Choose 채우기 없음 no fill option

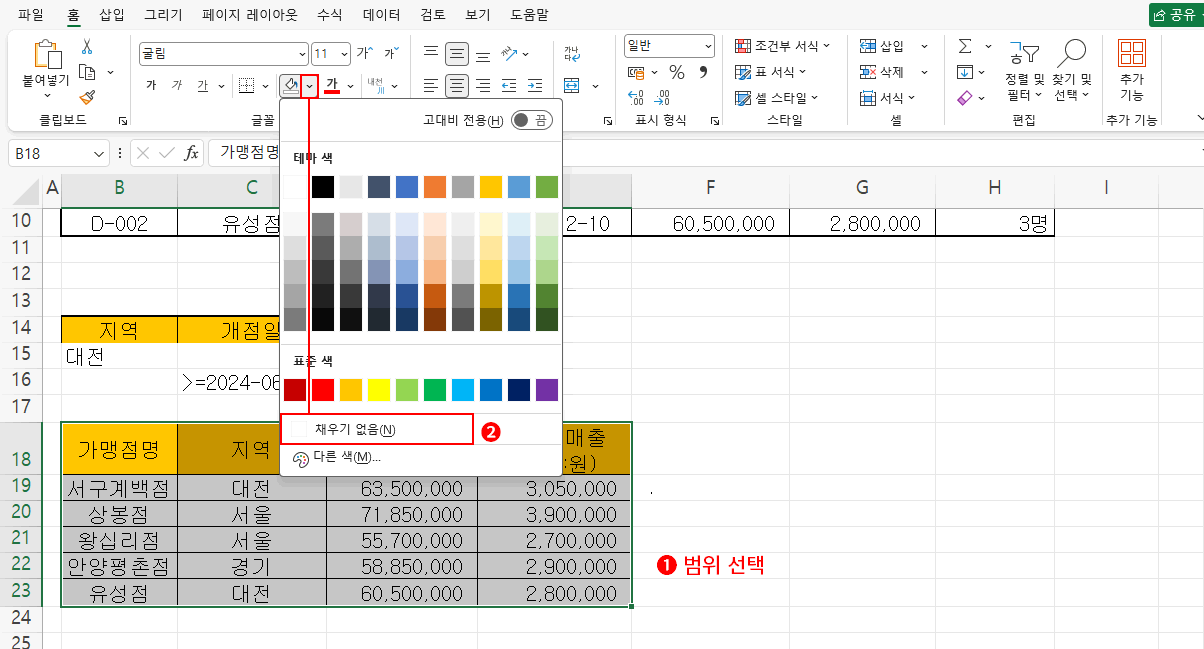click(x=377, y=429)
